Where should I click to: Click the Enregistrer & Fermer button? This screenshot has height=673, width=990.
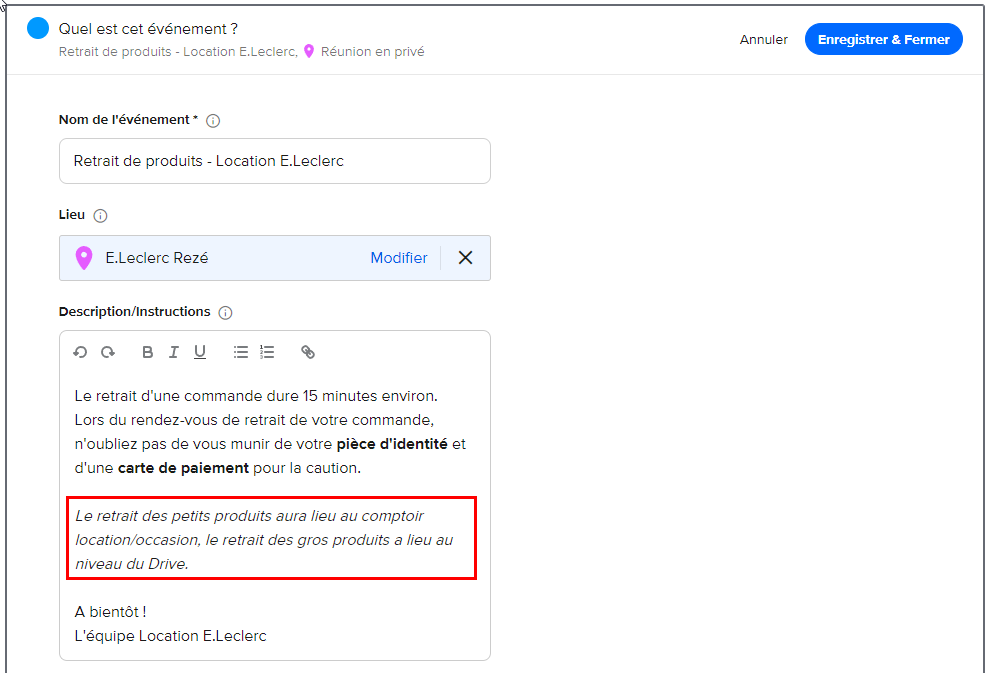[883, 39]
